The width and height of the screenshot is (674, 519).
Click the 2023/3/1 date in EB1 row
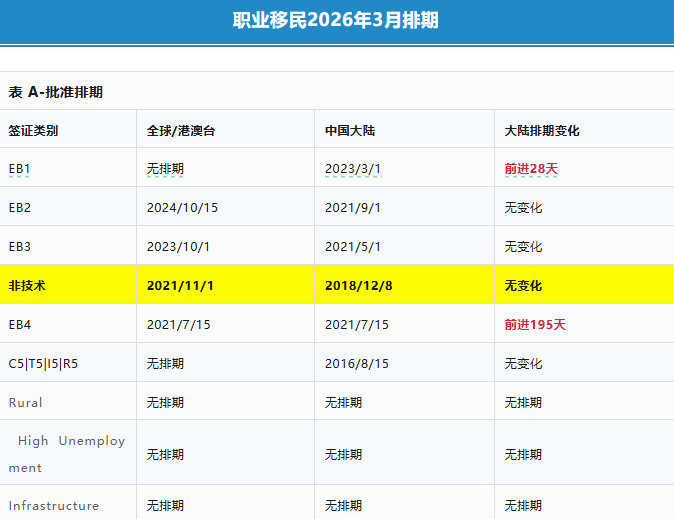point(353,169)
